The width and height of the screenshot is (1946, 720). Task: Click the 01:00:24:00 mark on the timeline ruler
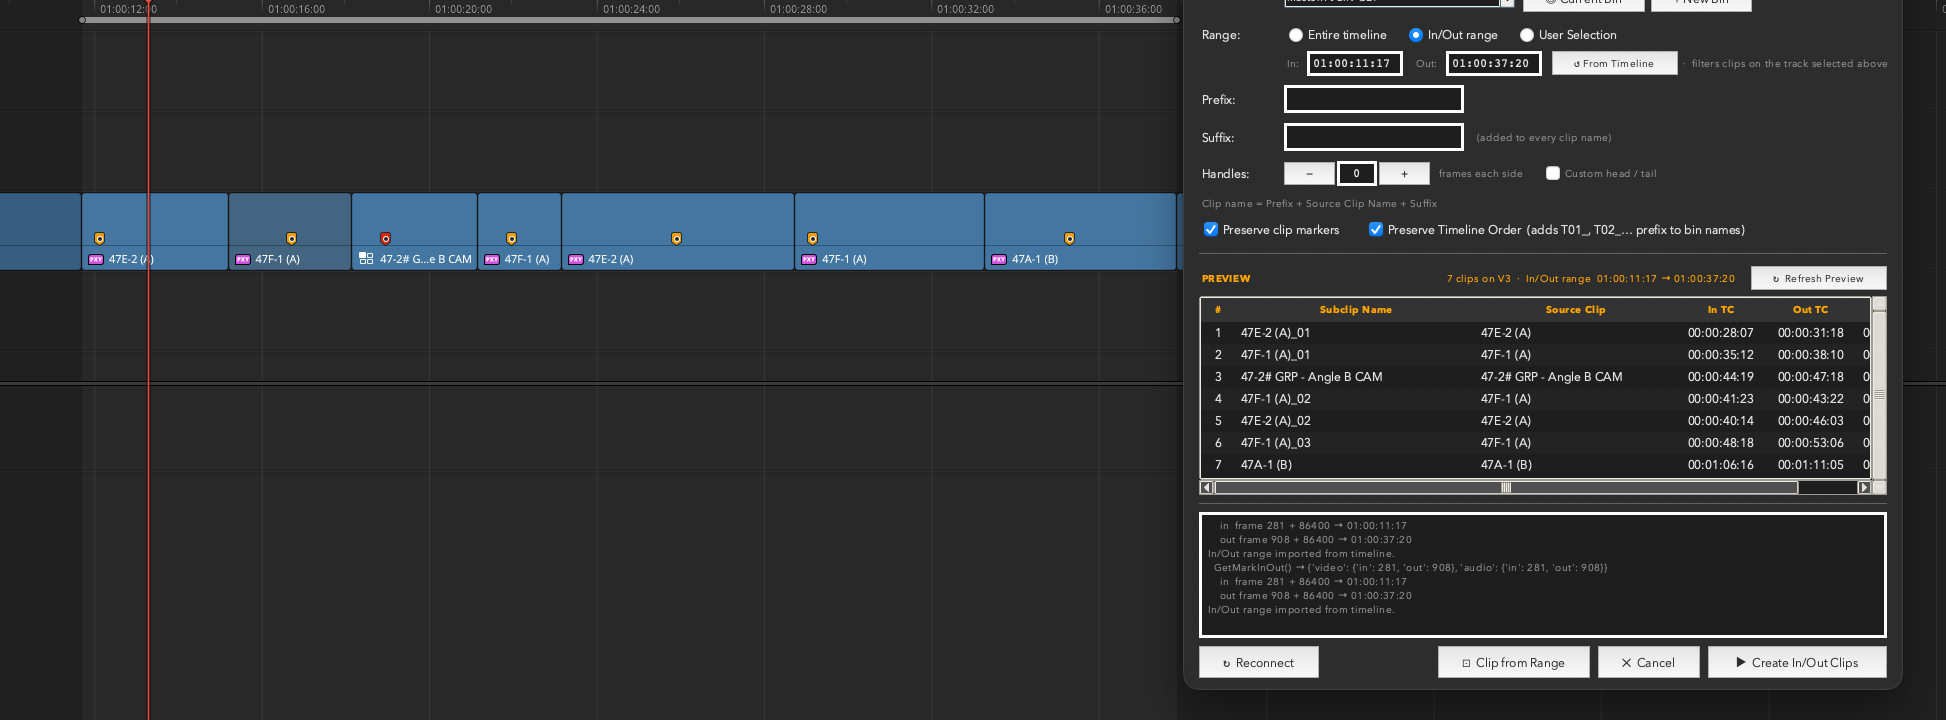click(x=631, y=9)
